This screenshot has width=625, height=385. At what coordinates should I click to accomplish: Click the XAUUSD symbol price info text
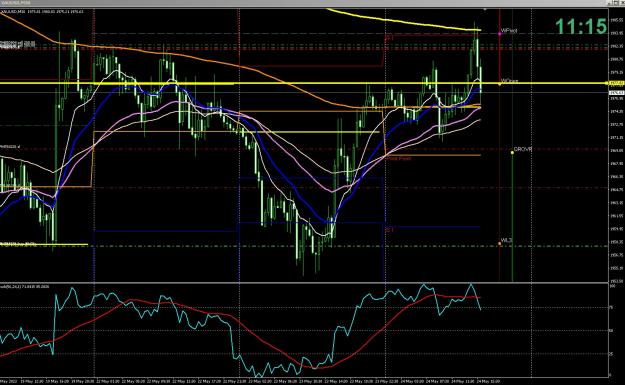42,12
